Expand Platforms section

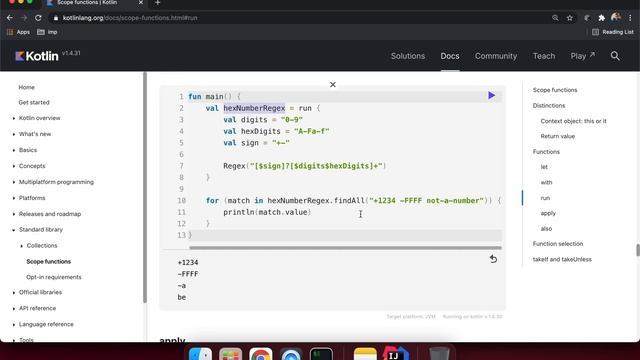32,198
